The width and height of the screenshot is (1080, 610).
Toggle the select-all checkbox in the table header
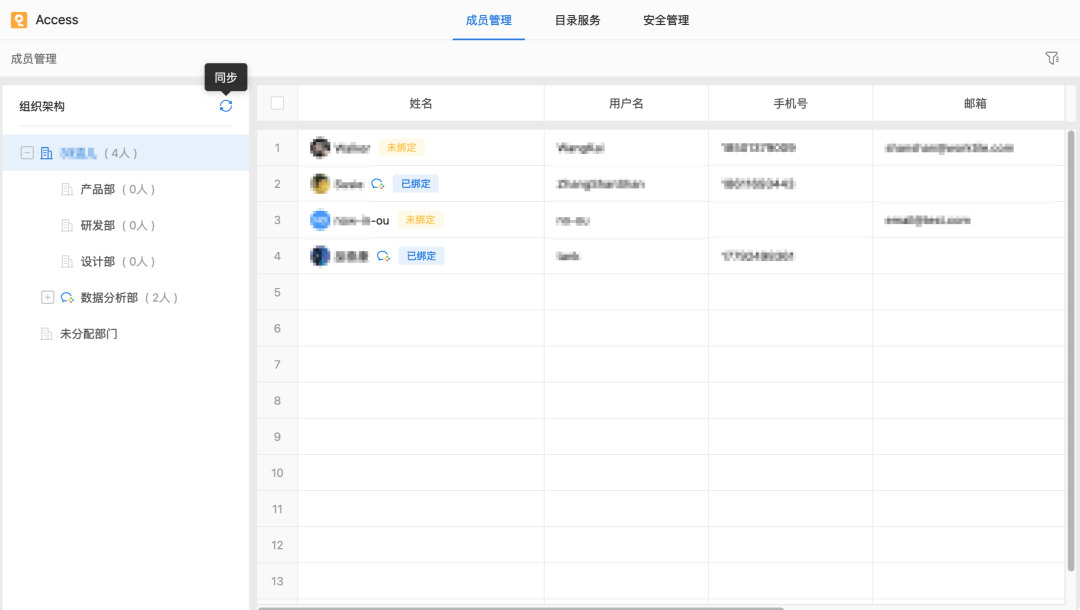click(x=277, y=102)
